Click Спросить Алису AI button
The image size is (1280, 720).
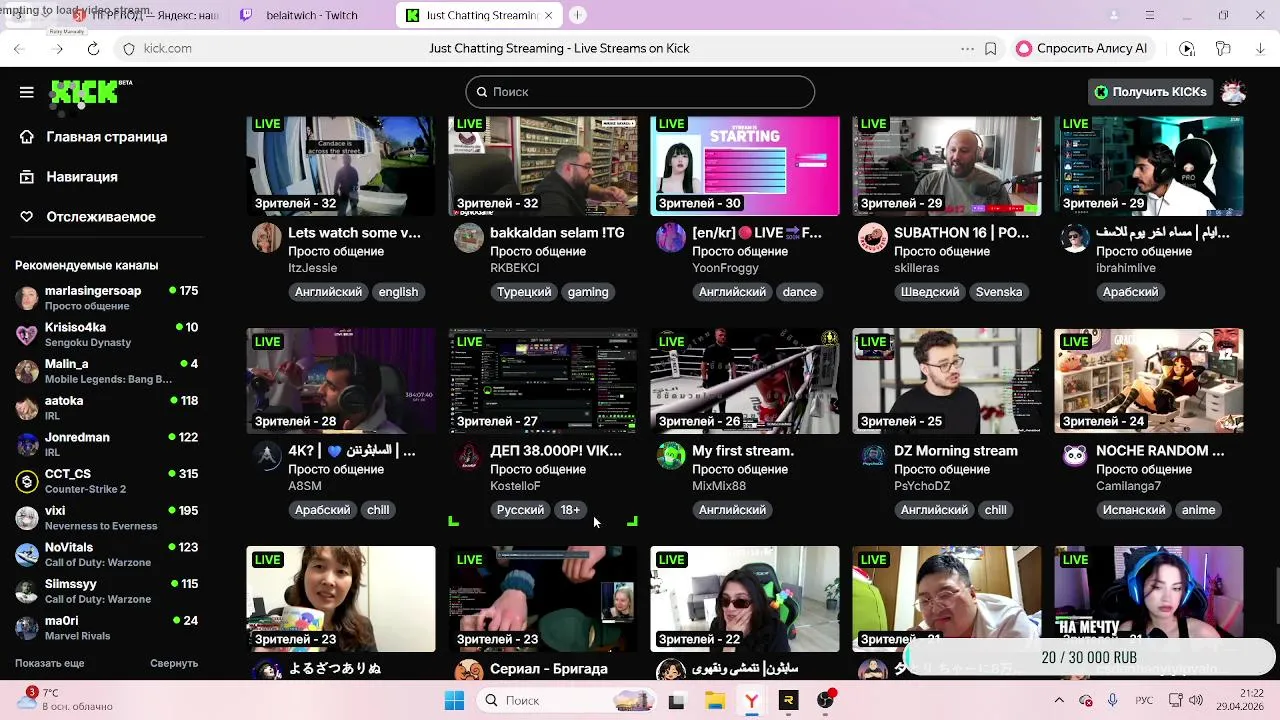coord(1081,48)
